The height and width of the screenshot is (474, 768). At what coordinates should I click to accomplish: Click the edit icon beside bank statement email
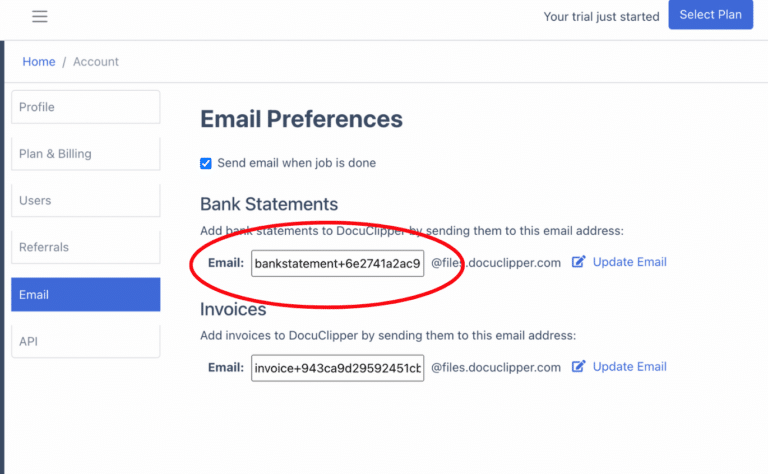579,262
